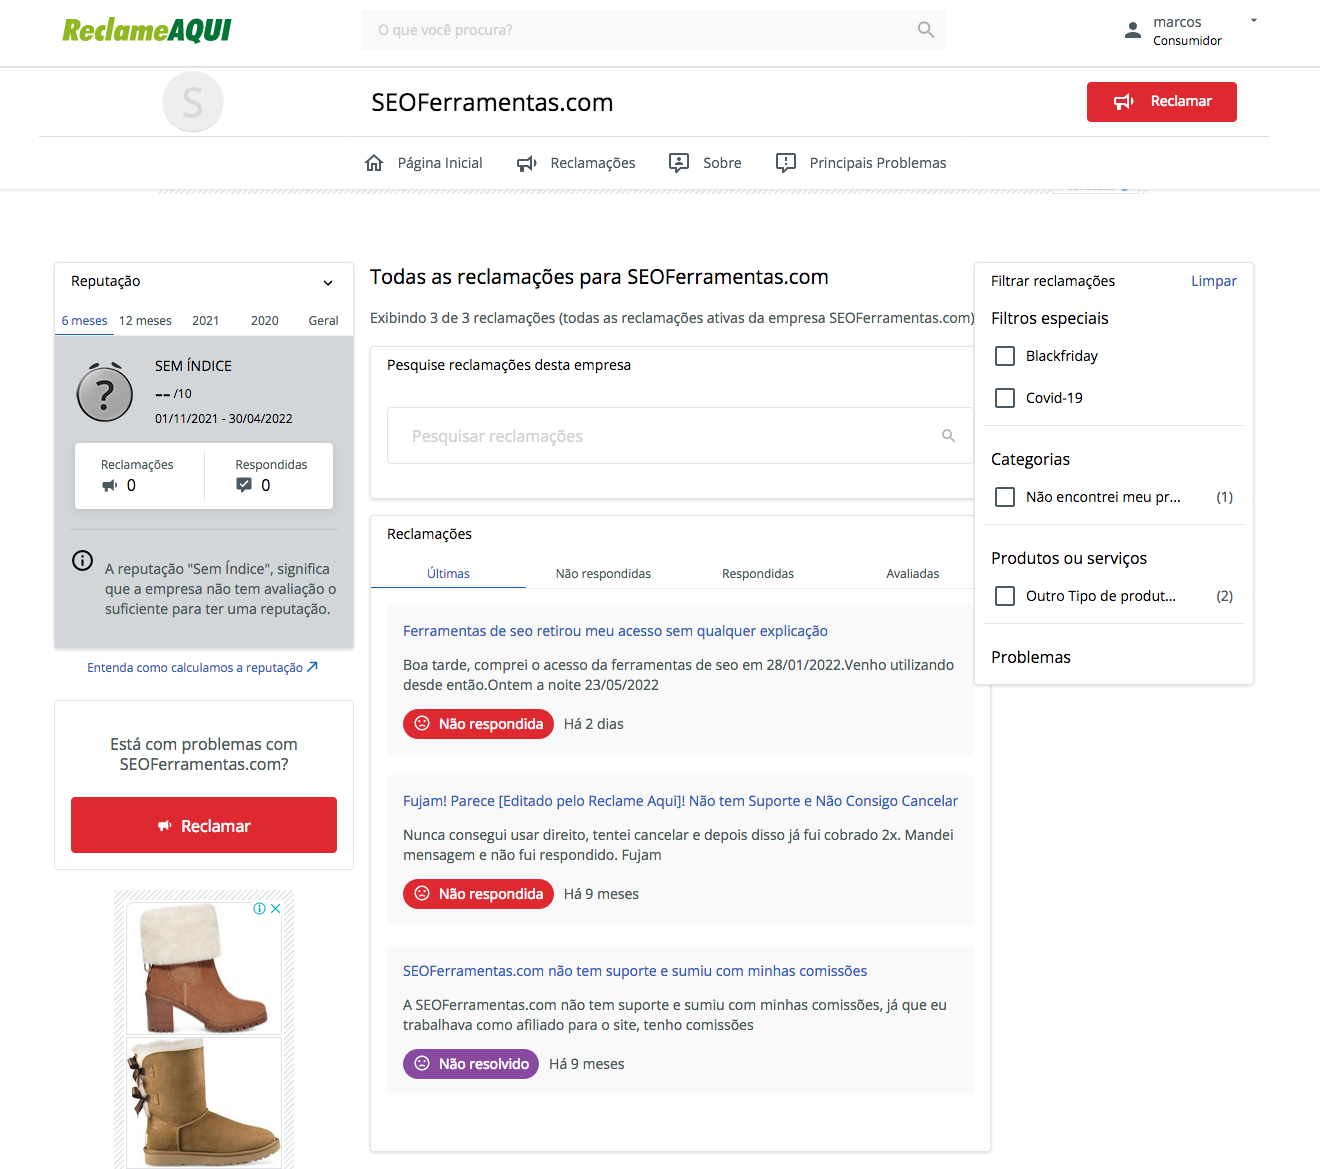This screenshot has width=1320, height=1169.
Task: Click the megaphone icon under Reclamações count
Action: tap(110, 486)
